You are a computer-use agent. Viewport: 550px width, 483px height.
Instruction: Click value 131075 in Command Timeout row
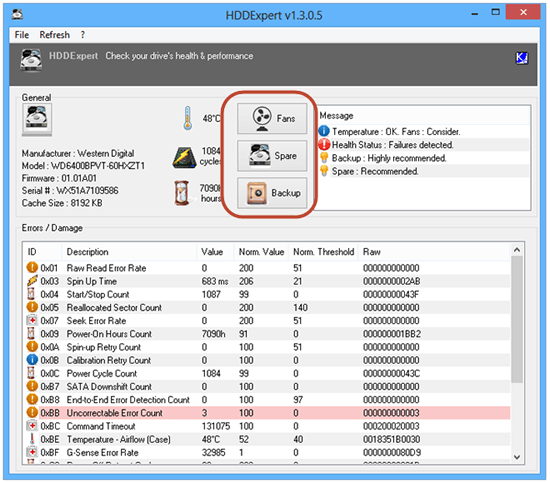coord(216,426)
